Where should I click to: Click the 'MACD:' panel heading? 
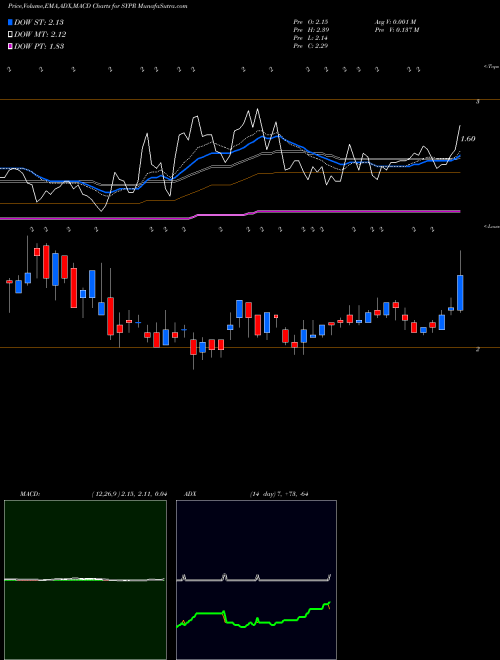29,494
